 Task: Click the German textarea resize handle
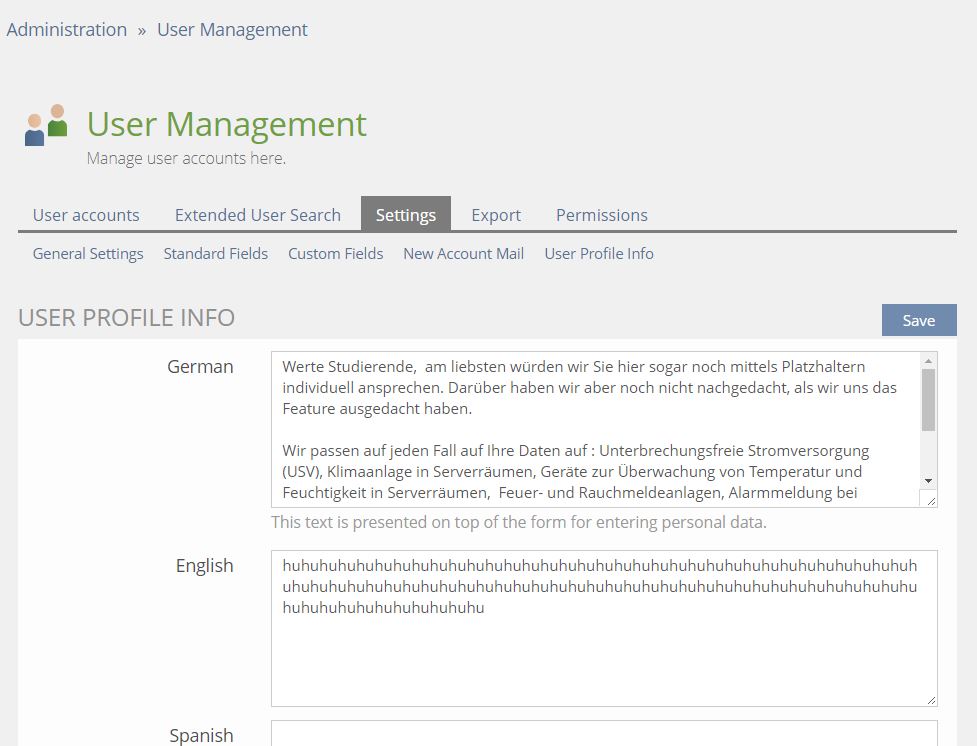930,500
